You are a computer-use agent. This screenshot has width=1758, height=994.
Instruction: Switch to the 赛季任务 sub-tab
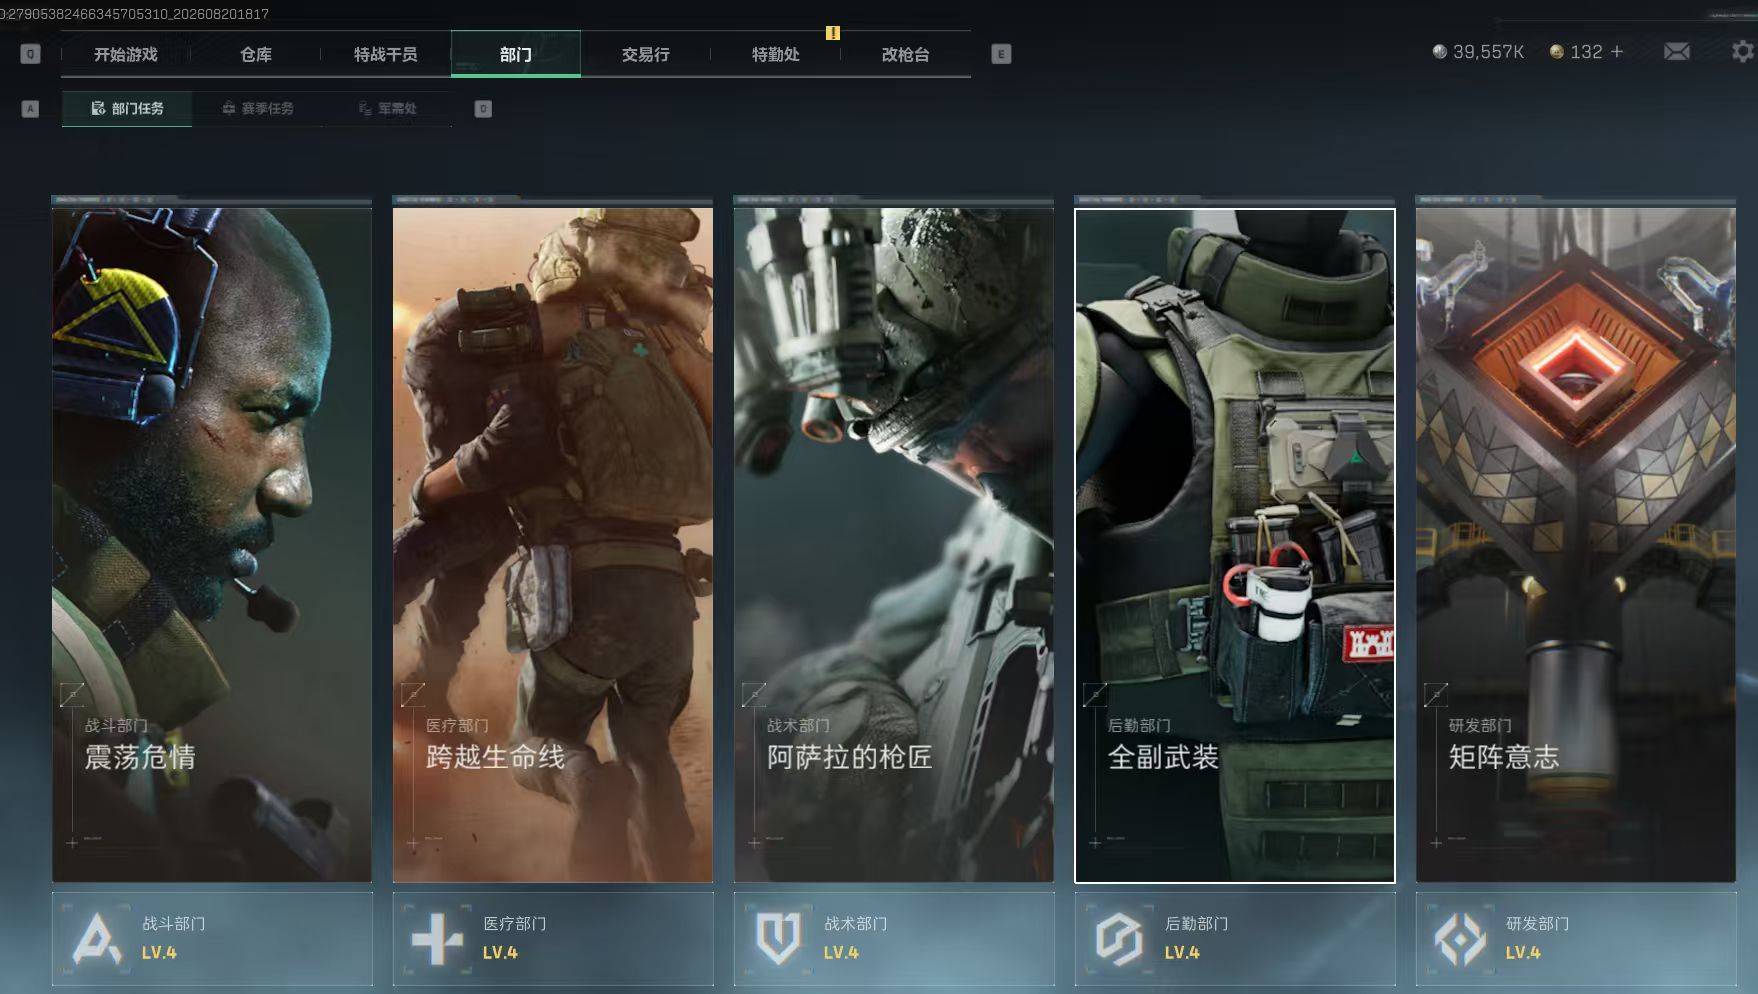tap(257, 108)
